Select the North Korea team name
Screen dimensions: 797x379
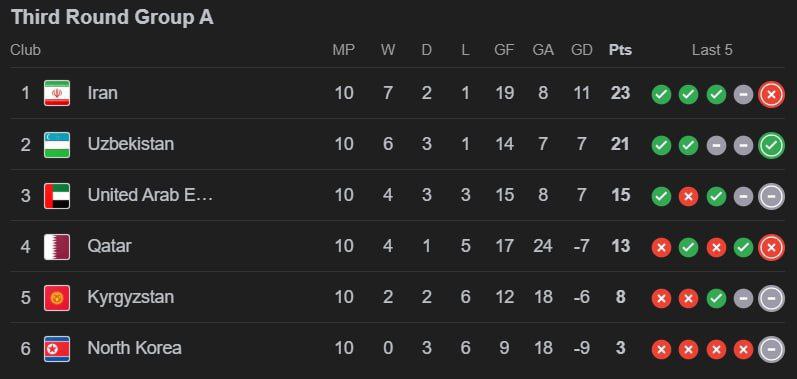134,348
